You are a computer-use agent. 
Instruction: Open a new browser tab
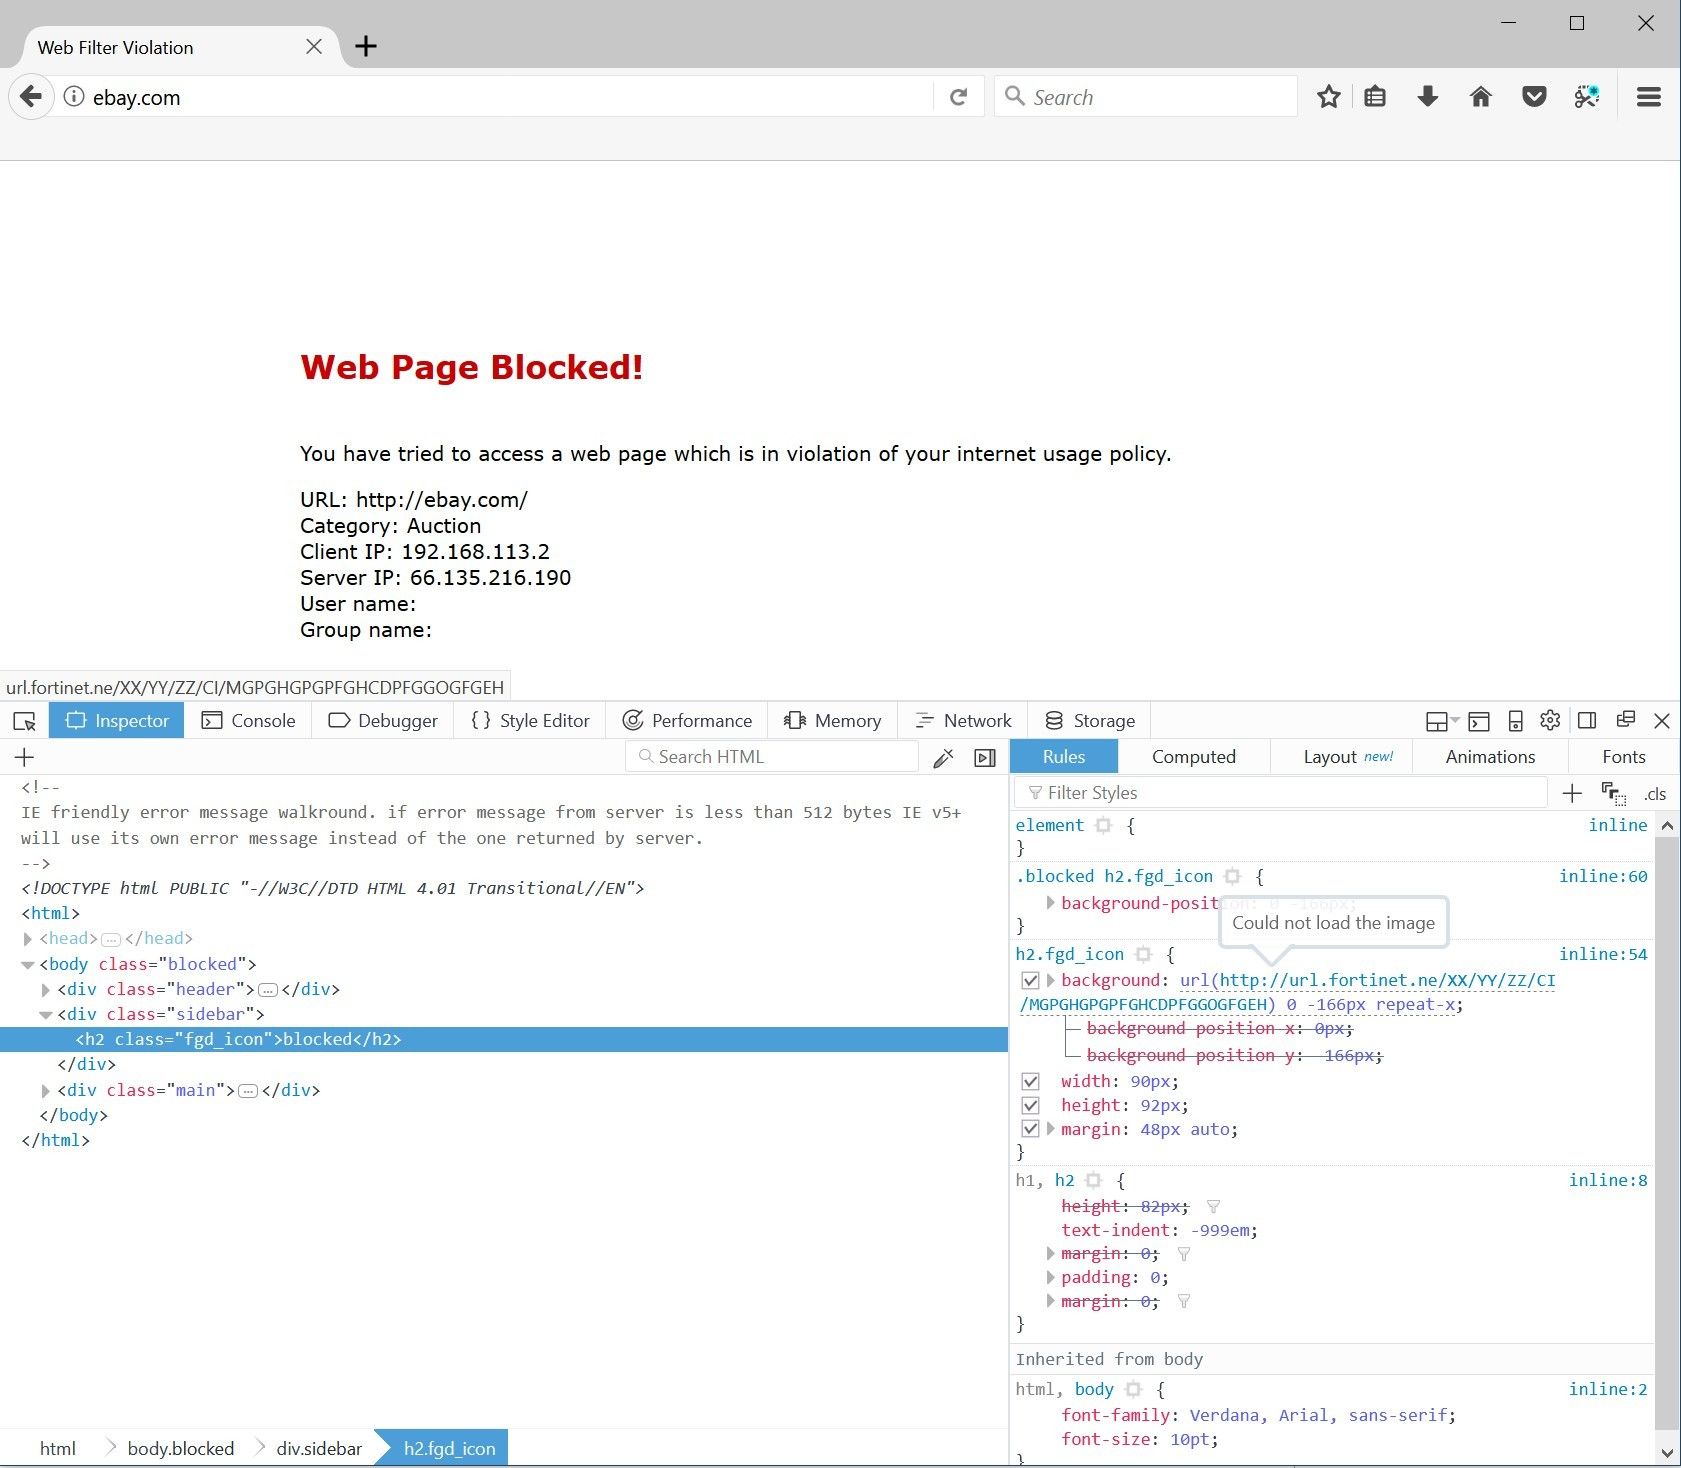pos(366,46)
